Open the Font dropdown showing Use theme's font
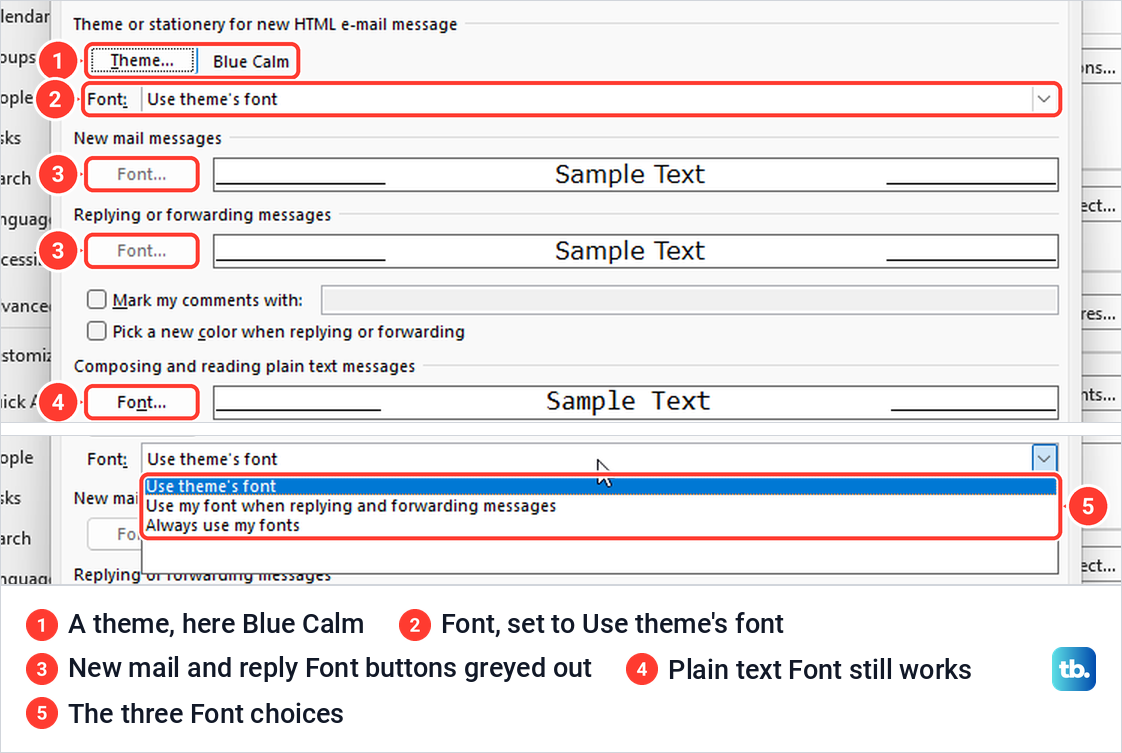 600,99
